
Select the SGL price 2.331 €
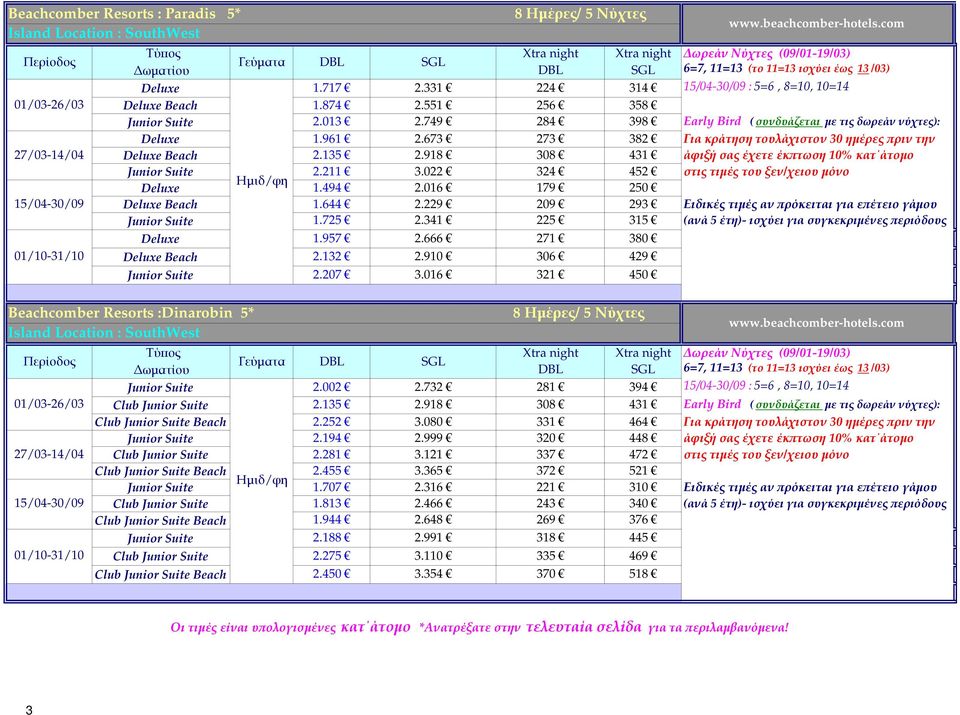click(433, 88)
